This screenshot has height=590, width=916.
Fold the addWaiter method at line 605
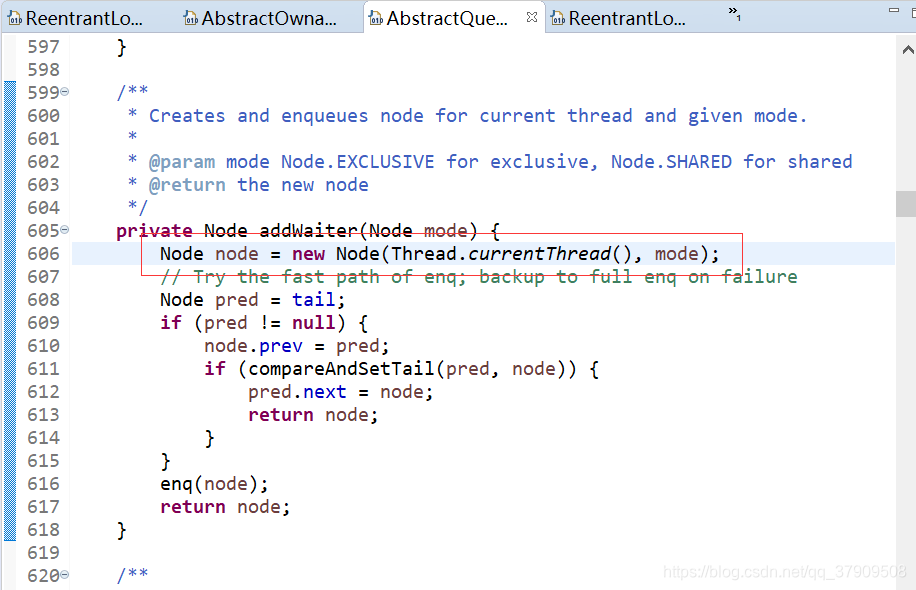(65, 230)
